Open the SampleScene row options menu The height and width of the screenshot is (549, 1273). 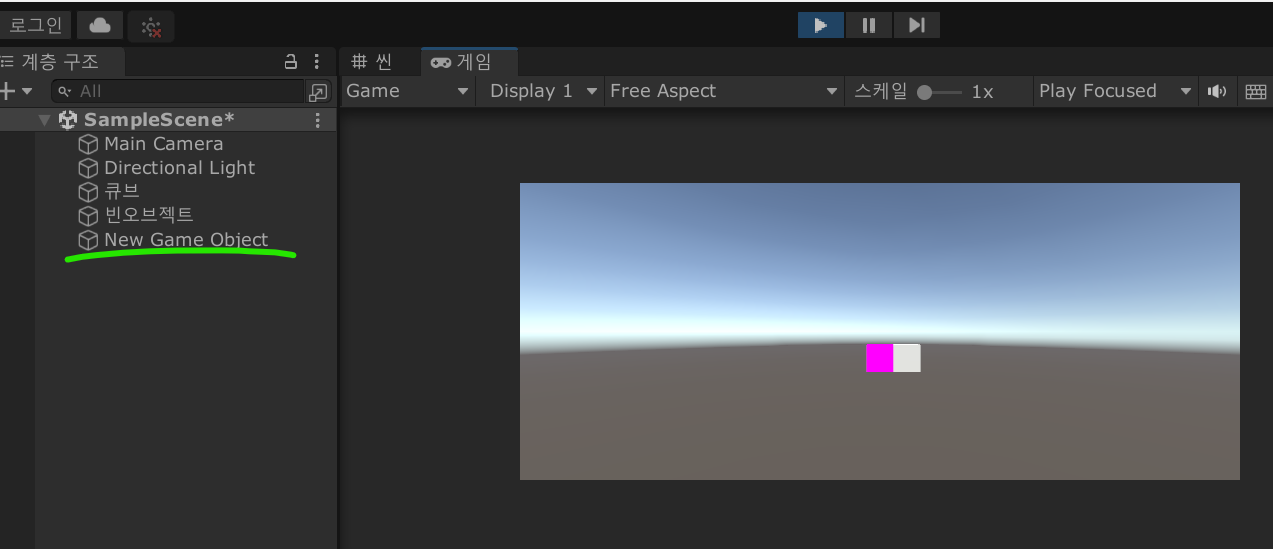coord(318,120)
